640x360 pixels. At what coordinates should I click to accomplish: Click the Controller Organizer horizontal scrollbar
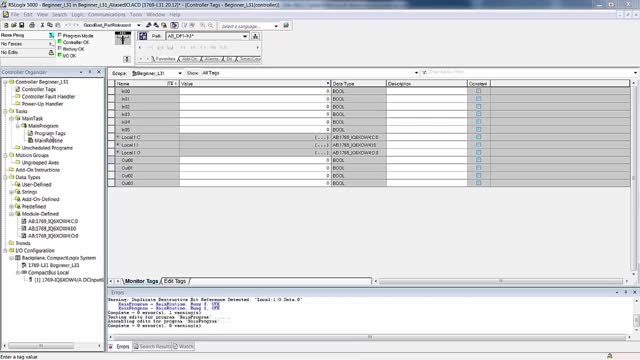pyautogui.click(x=41, y=346)
